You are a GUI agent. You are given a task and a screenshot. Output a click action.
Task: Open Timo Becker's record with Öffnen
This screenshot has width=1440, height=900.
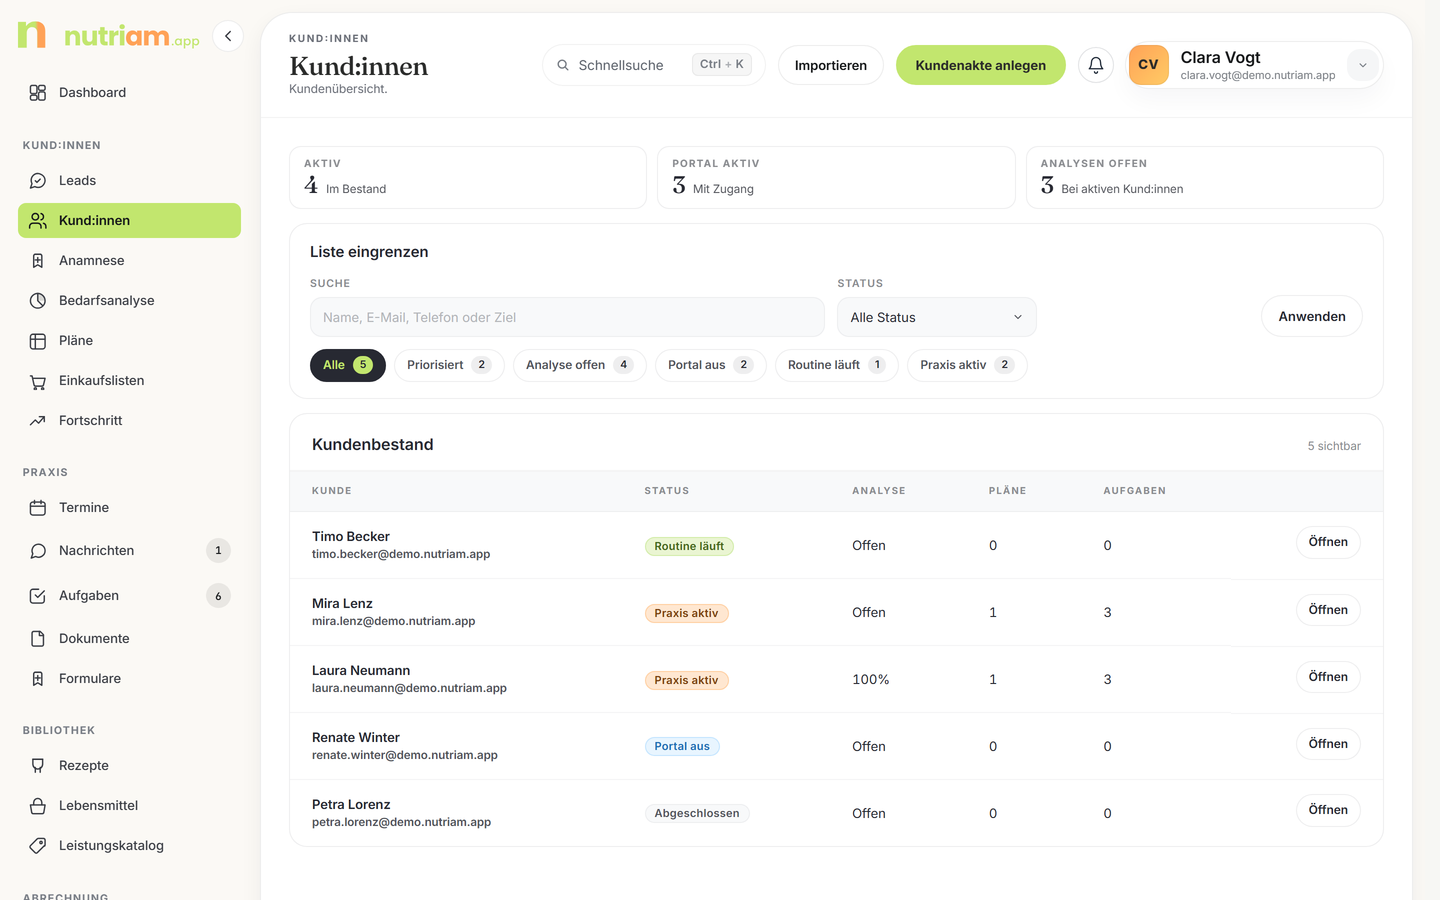pyautogui.click(x=1328, y=542)
